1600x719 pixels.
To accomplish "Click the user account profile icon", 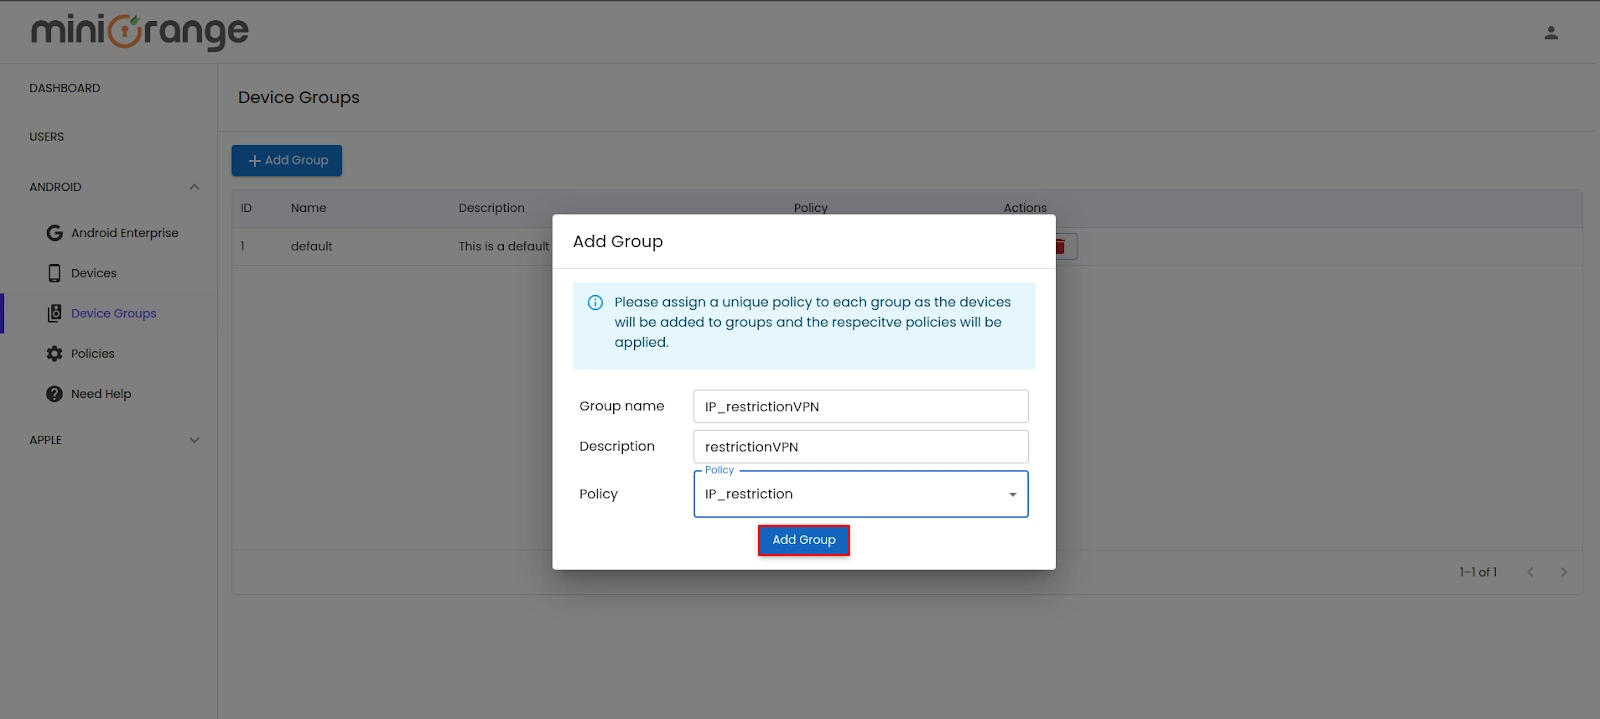I will (x=1551, y=33).
